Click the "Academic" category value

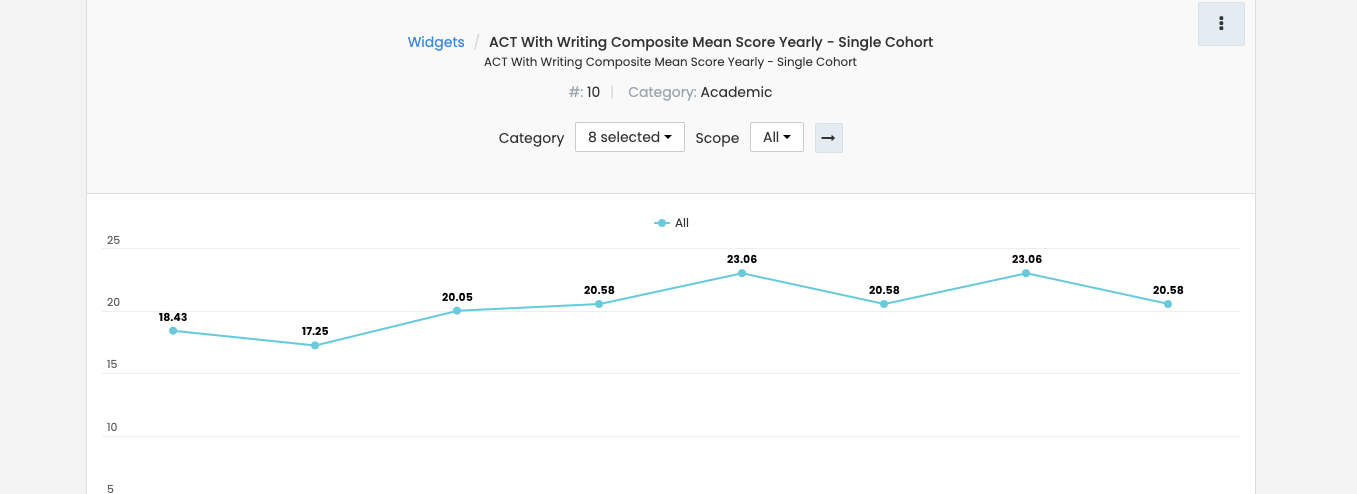click(736, 92)
